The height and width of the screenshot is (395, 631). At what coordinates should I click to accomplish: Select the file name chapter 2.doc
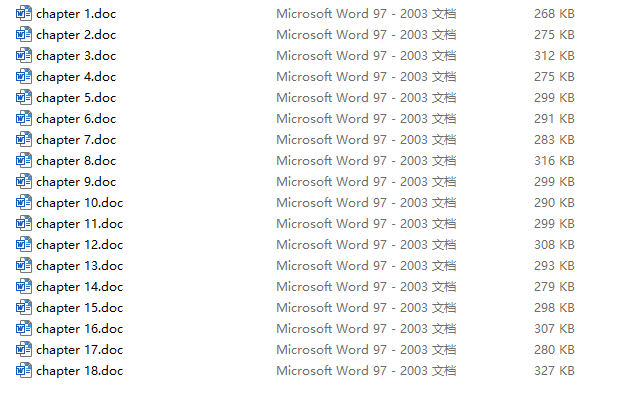coord(76,35)
